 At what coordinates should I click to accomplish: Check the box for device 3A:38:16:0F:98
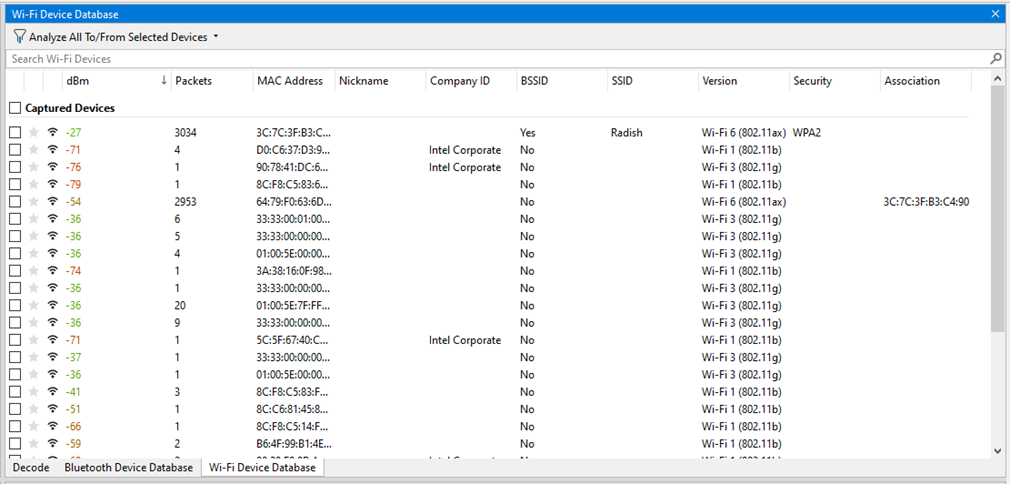[x=15, y=271]
